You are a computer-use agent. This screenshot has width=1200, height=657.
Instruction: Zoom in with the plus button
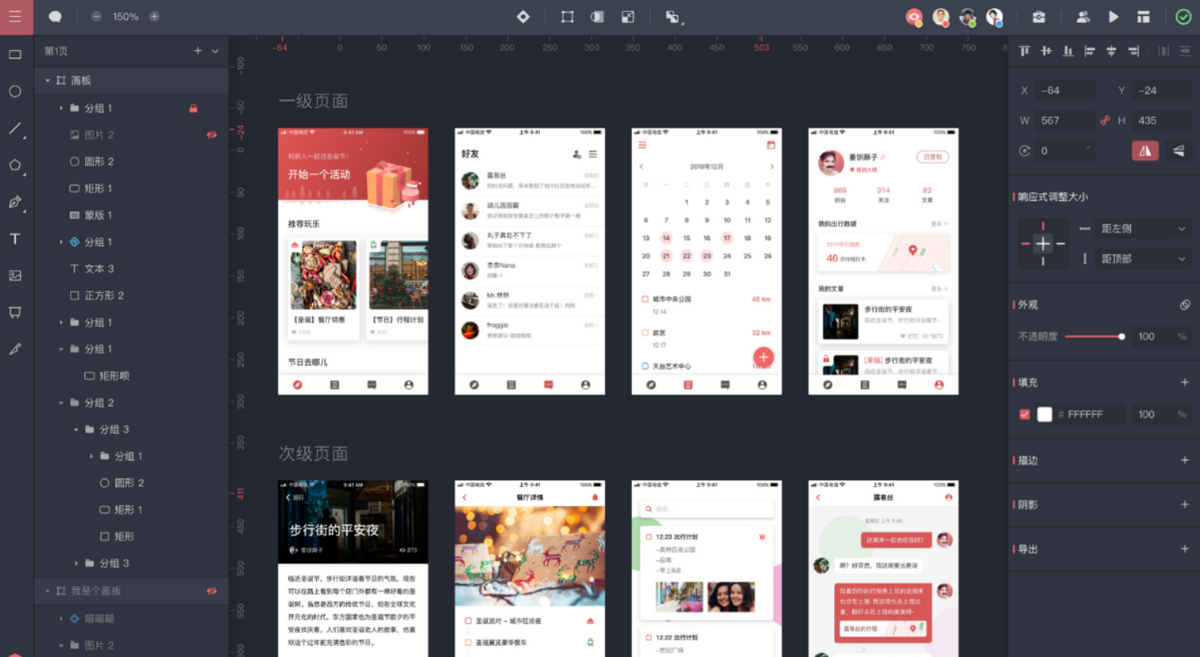(154, 17)
